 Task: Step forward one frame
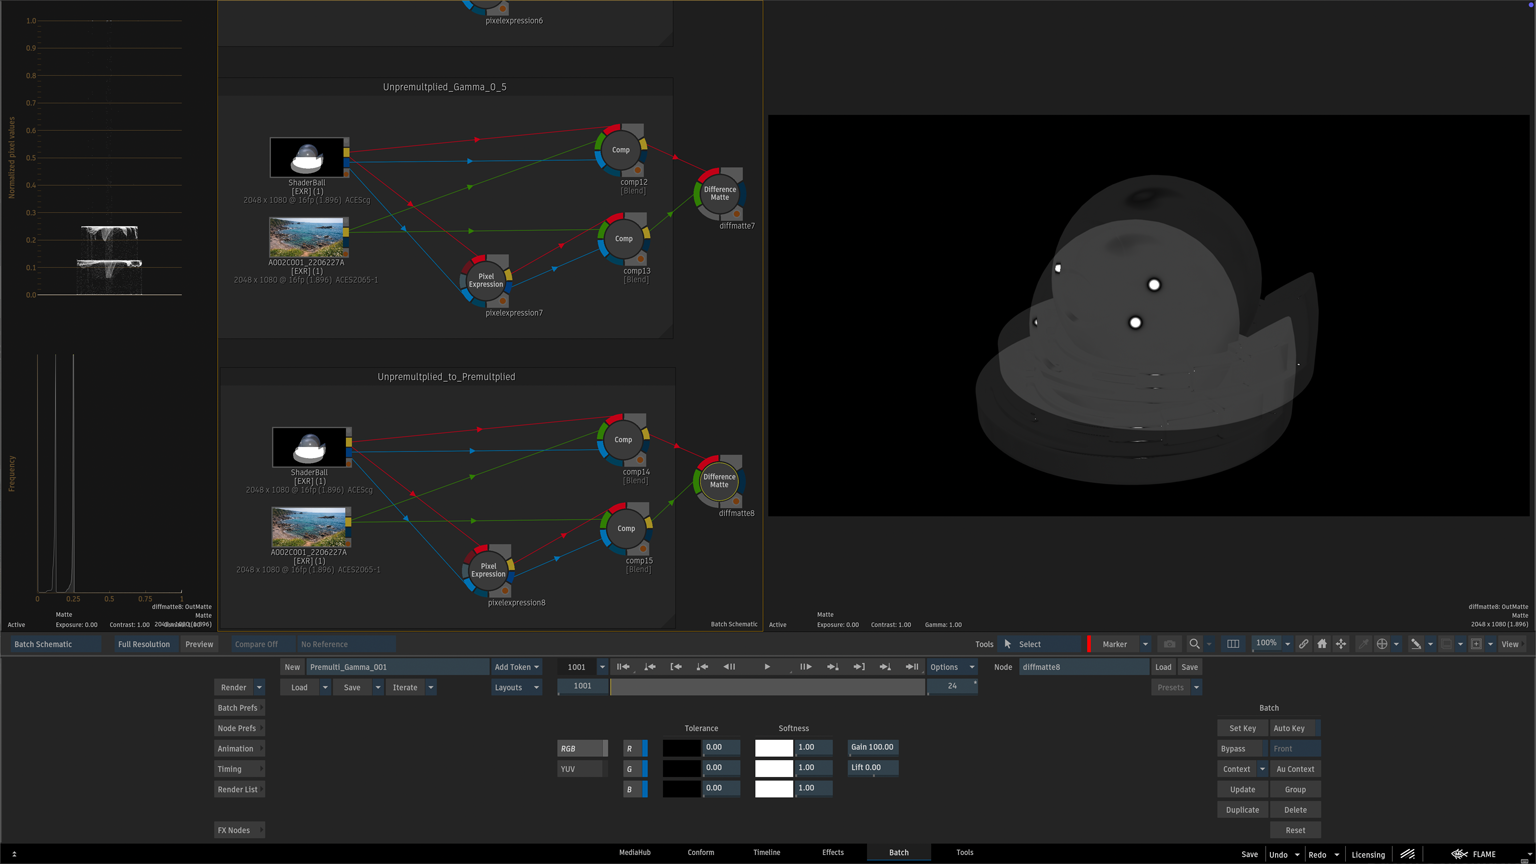tap(805, 667)
